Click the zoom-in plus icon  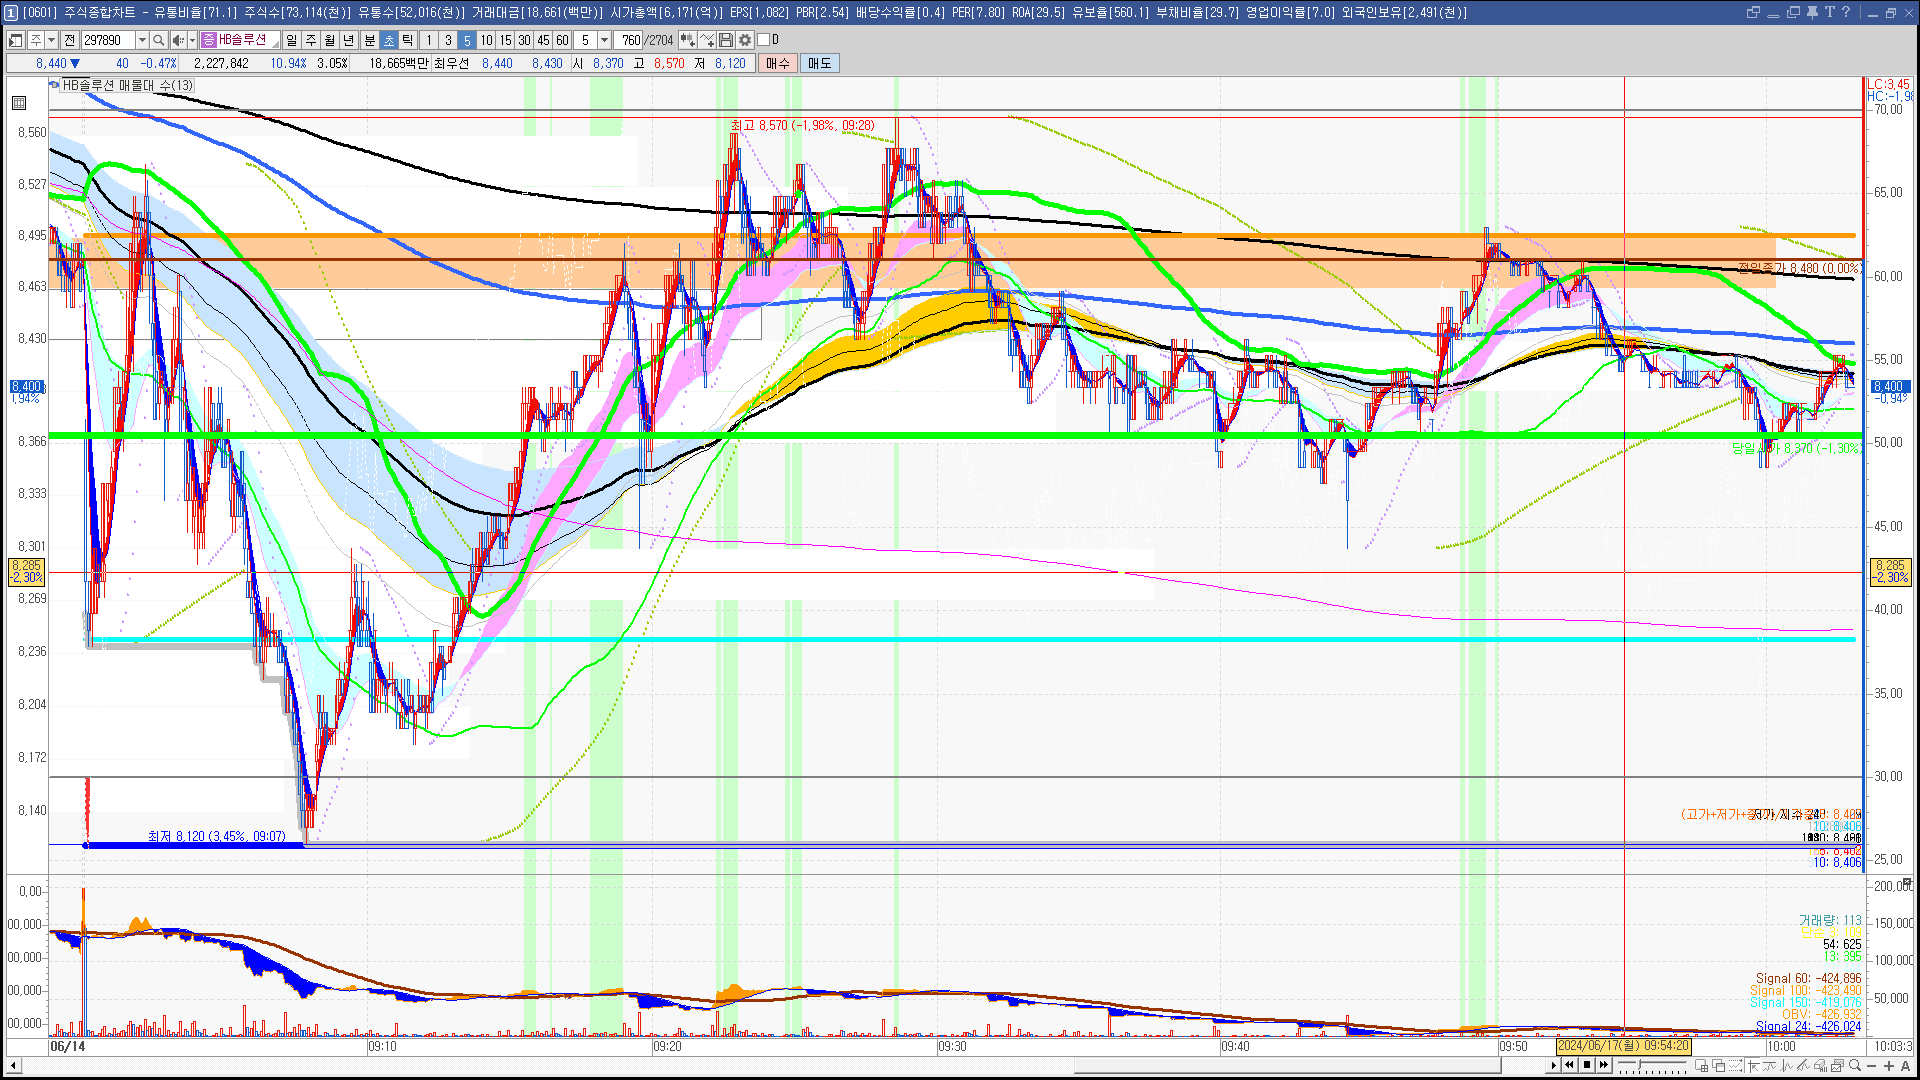pos(1888,1066)
